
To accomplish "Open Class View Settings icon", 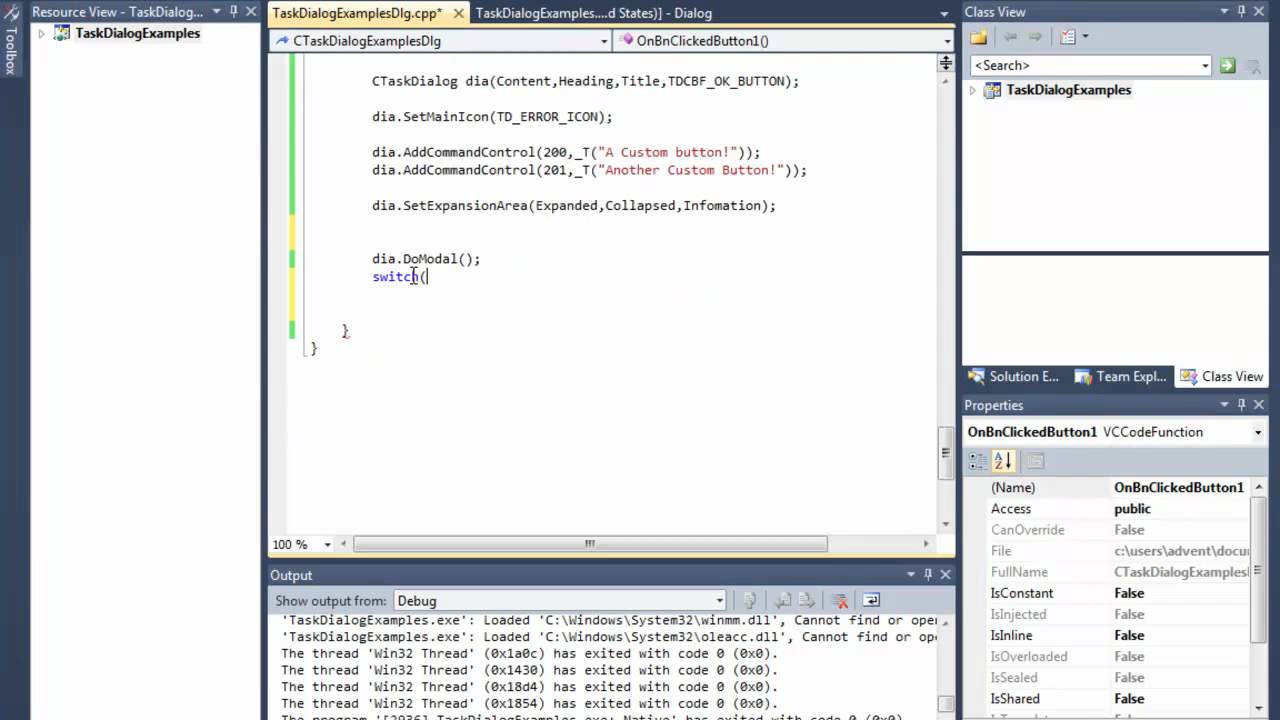I will [1067, 37].
